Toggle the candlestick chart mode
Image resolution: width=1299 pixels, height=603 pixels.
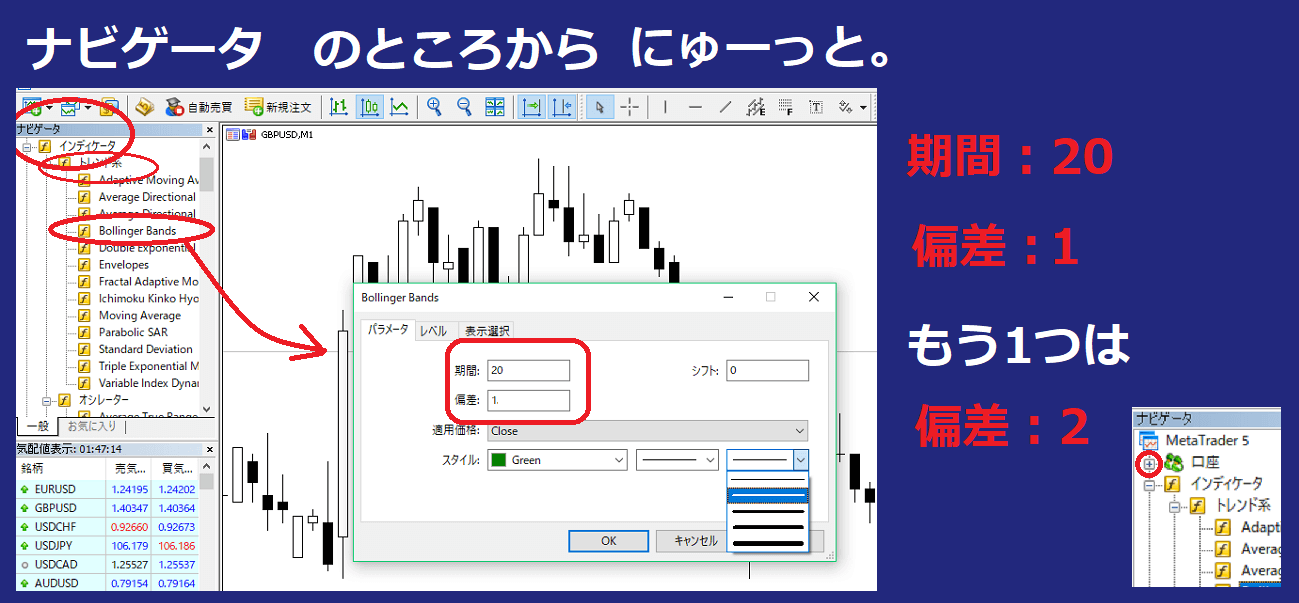(x=369, y=107)
